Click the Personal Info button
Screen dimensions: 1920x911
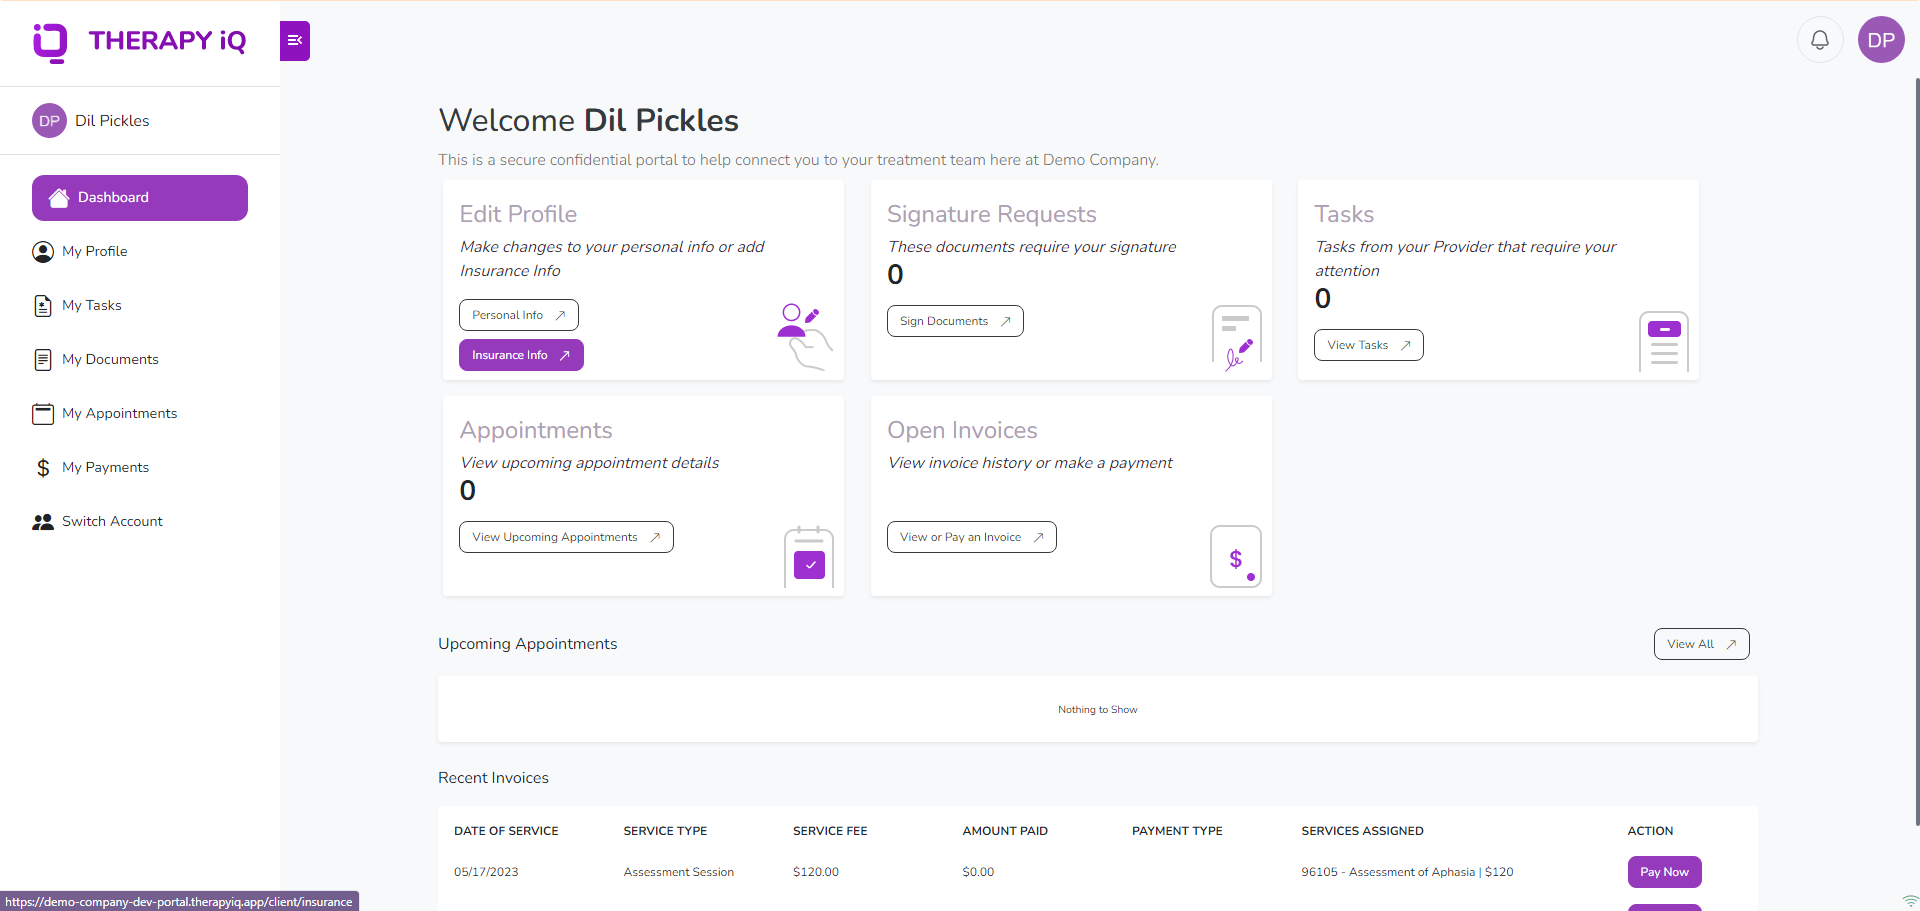(518, 315)
